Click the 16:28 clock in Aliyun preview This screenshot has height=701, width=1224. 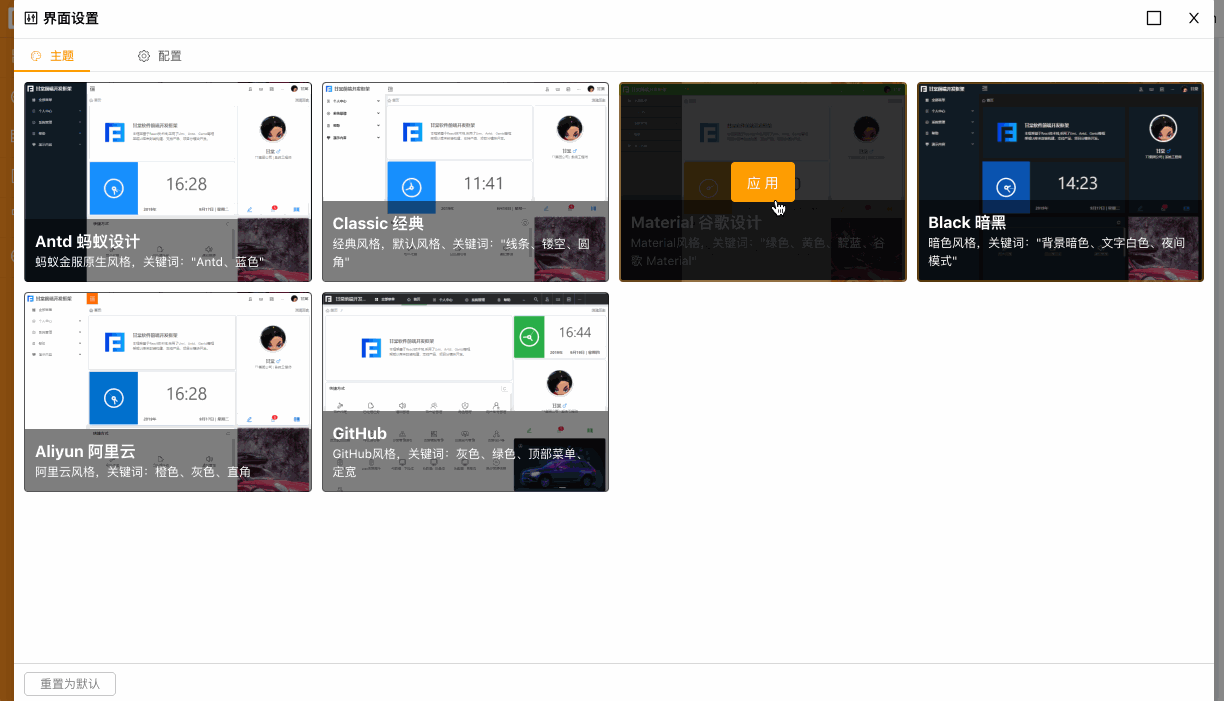tap(186, 395)
